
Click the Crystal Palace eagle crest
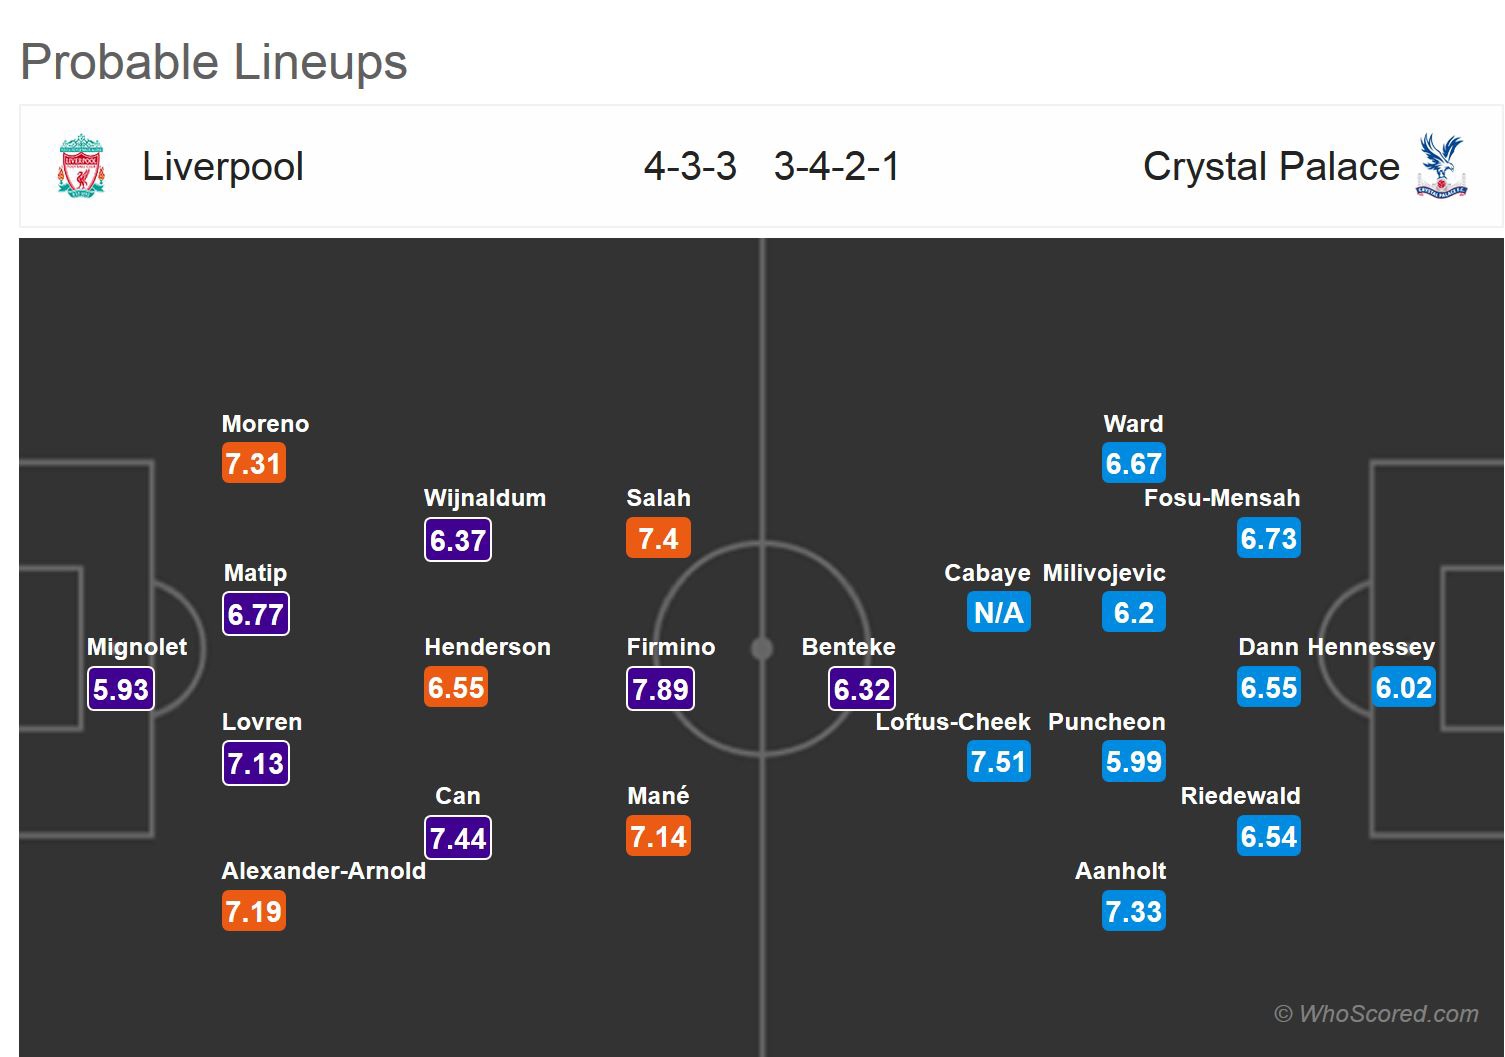coord(1441,166)
